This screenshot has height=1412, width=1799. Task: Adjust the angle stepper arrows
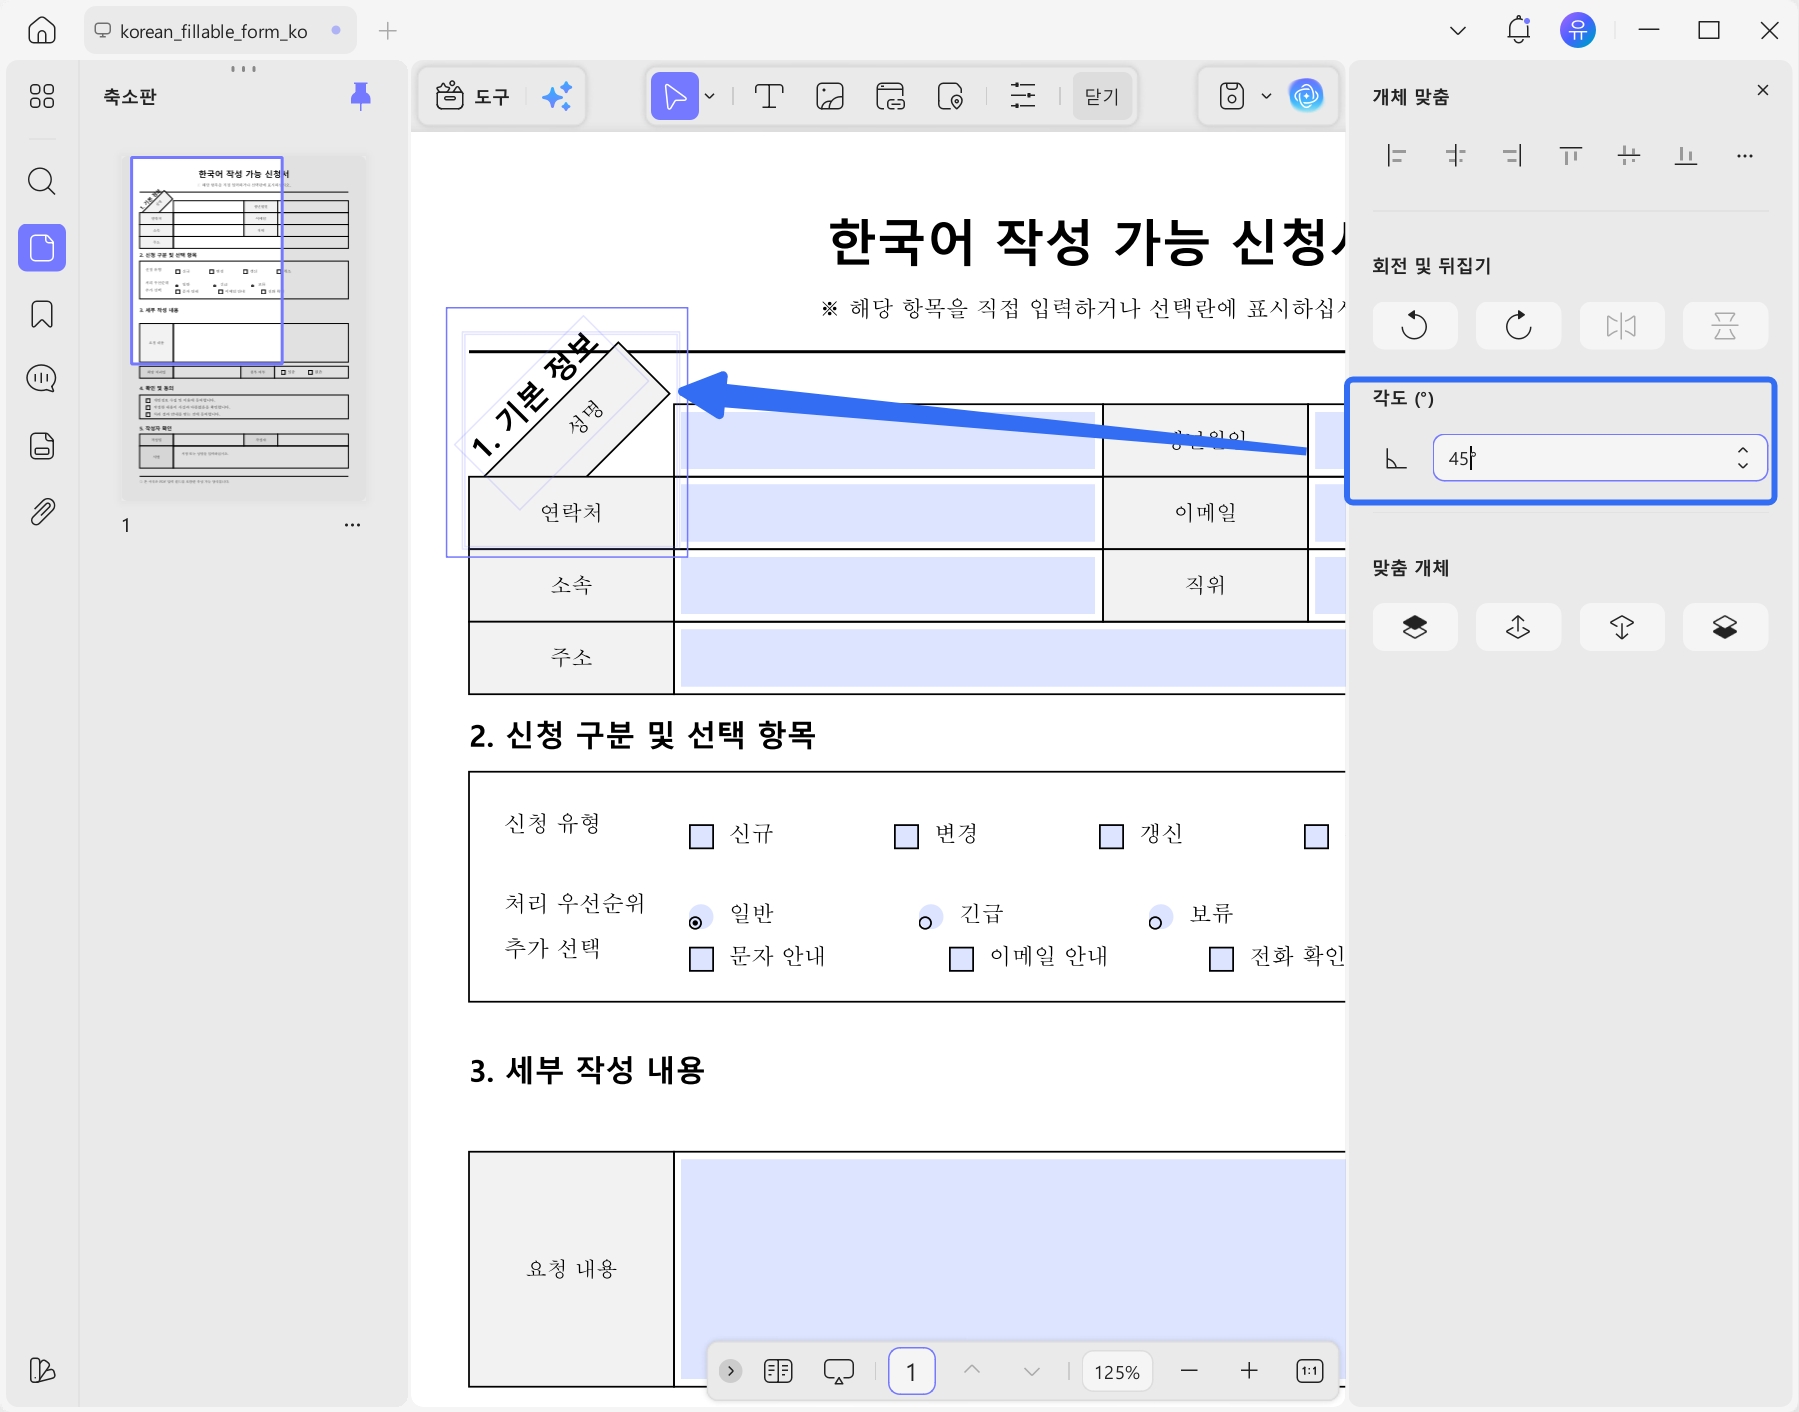[1743, 458]
